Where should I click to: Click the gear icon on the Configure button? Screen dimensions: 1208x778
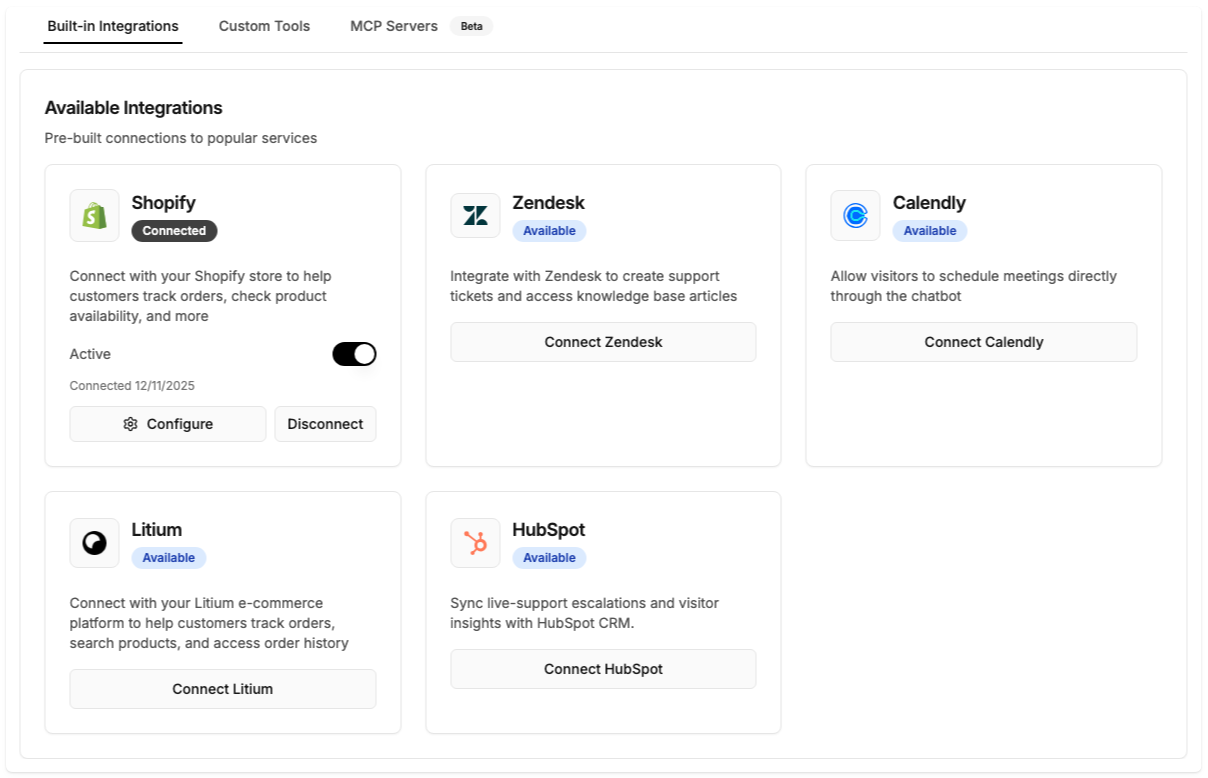(130, 423)
